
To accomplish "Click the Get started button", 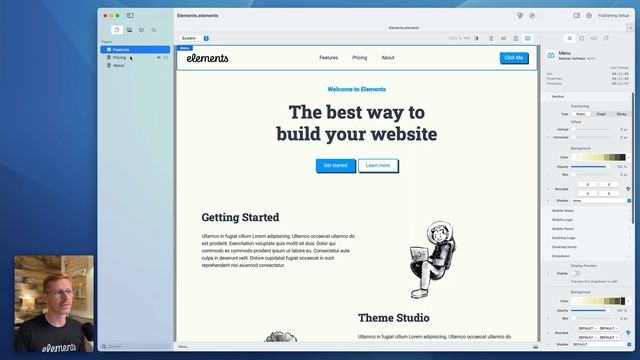I will click(336, 165).
